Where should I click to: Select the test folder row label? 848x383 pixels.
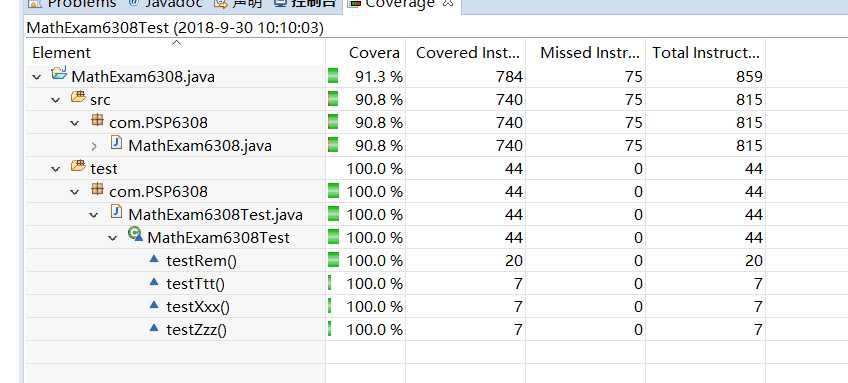(104, 169)
